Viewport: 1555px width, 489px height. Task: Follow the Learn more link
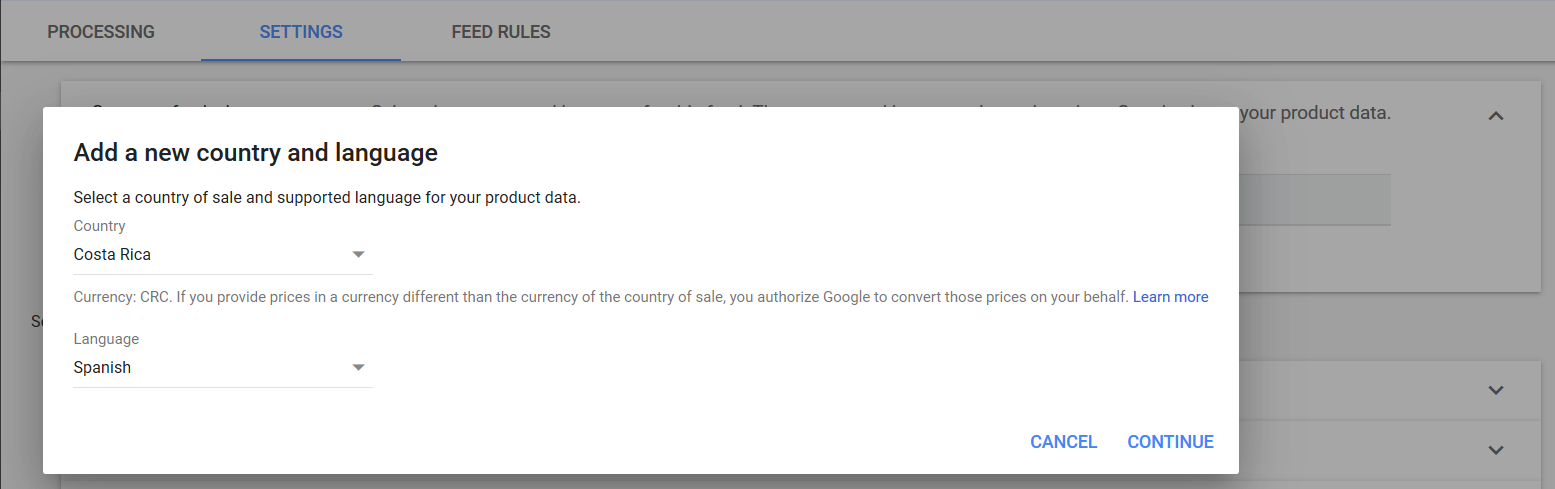click(x=1170, y=297)
